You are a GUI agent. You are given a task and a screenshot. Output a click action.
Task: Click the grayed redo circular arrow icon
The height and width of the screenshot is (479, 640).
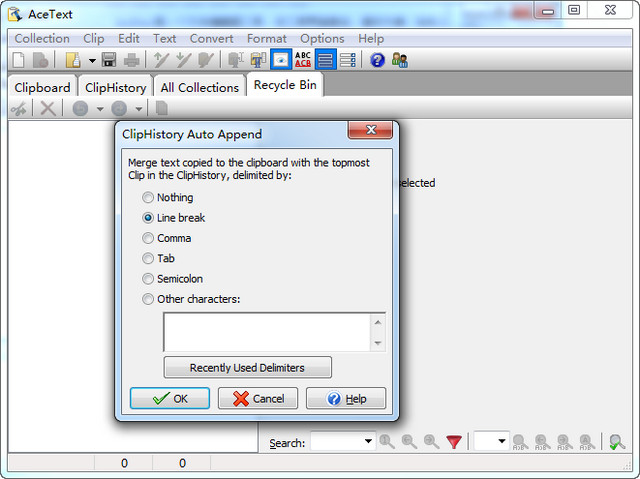(x=119, y=109)
